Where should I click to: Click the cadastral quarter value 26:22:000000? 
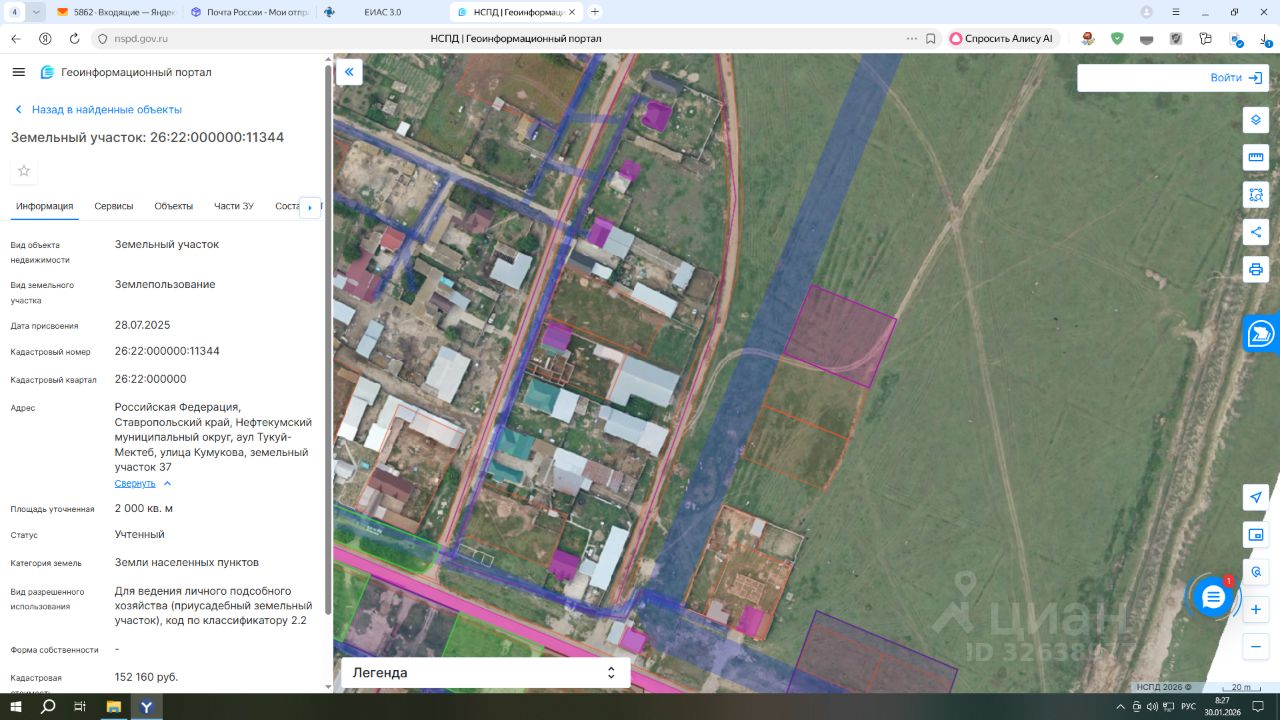(151, 379)
